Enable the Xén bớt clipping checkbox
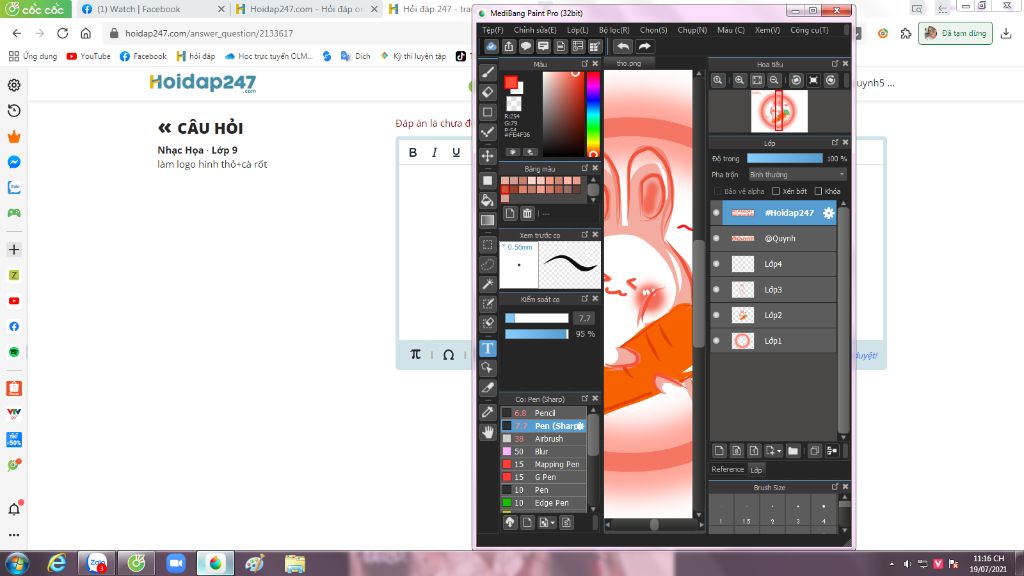The image size is (1024, 576). pos(776,191)
